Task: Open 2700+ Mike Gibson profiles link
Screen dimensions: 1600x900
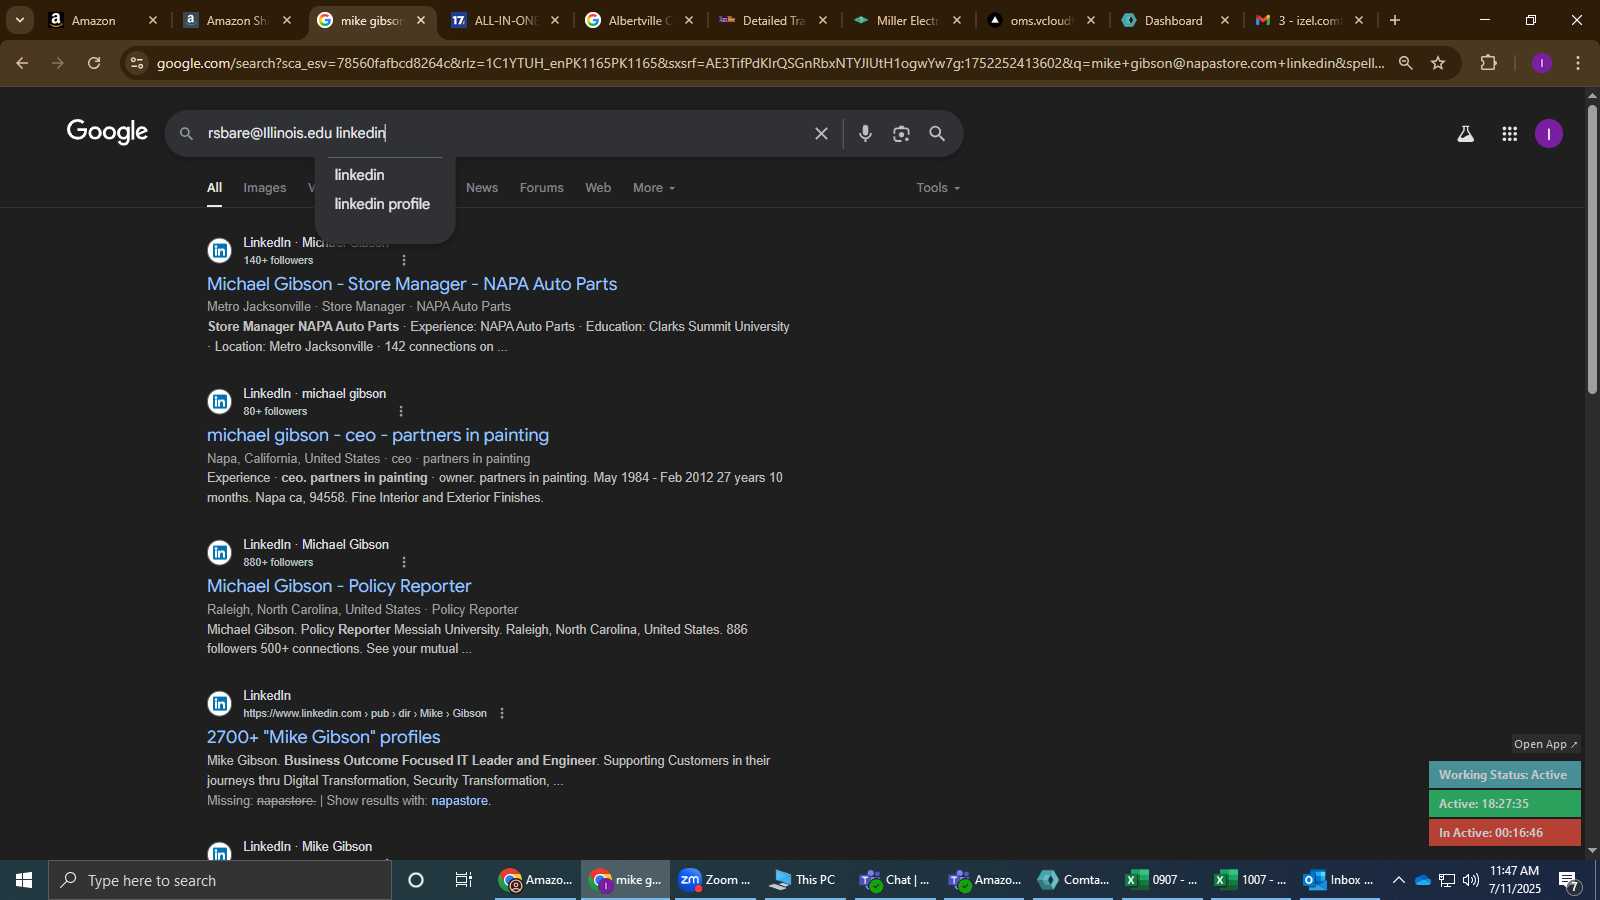Action: point(324,737)
